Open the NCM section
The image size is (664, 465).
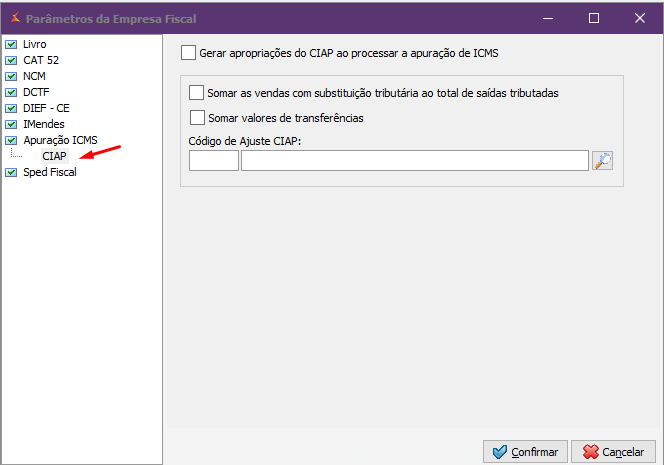[34, 76]
